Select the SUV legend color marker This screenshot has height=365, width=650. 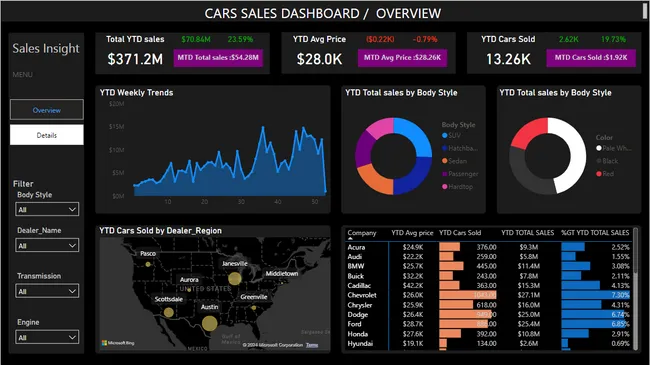pos(445,135)
